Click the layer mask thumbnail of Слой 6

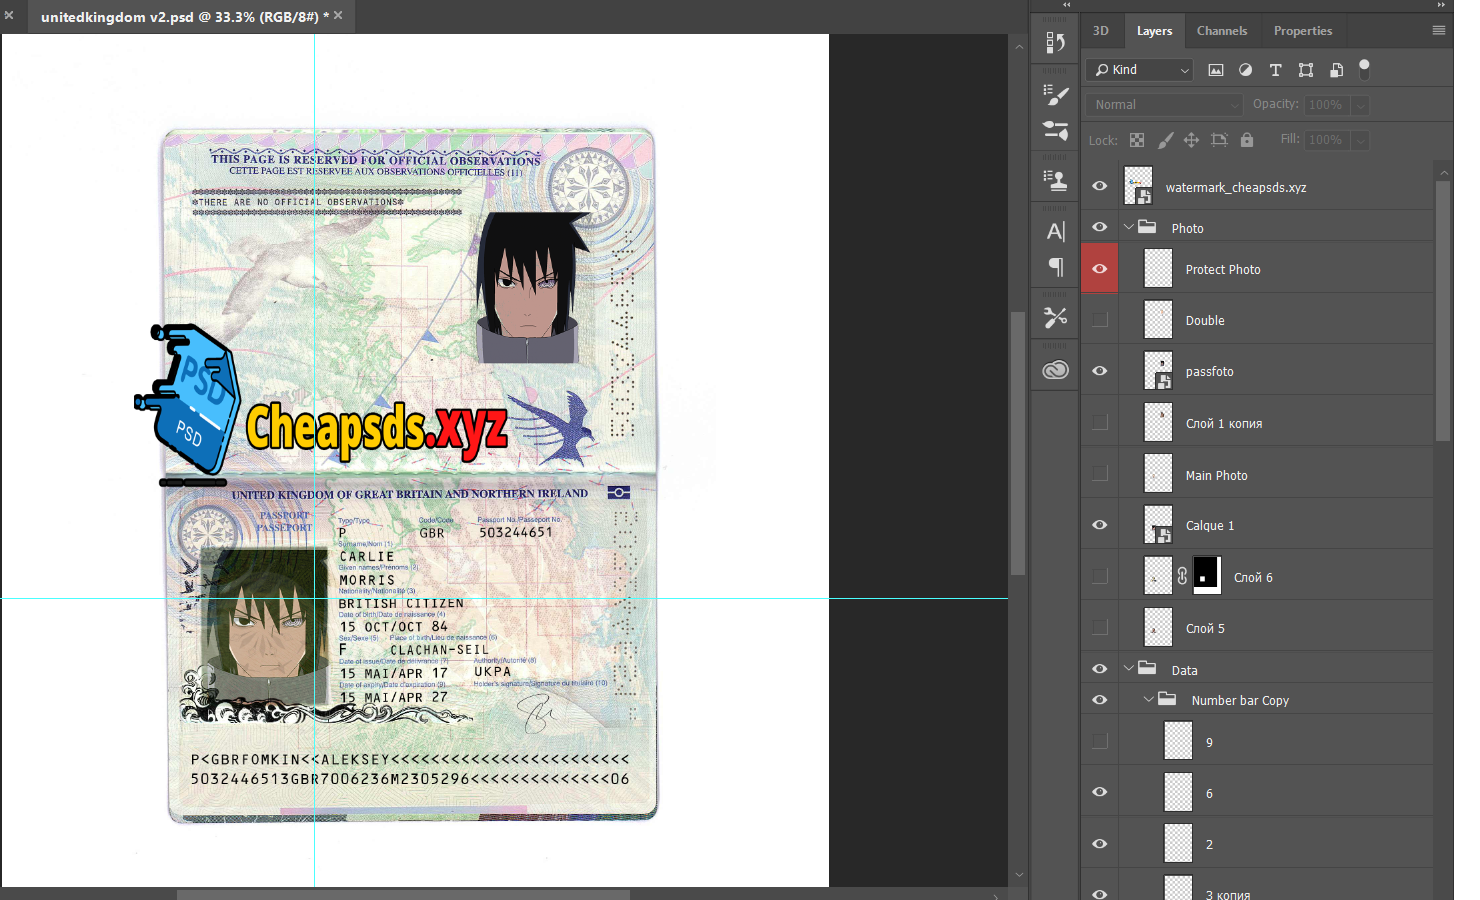(x=1206, y=576)
